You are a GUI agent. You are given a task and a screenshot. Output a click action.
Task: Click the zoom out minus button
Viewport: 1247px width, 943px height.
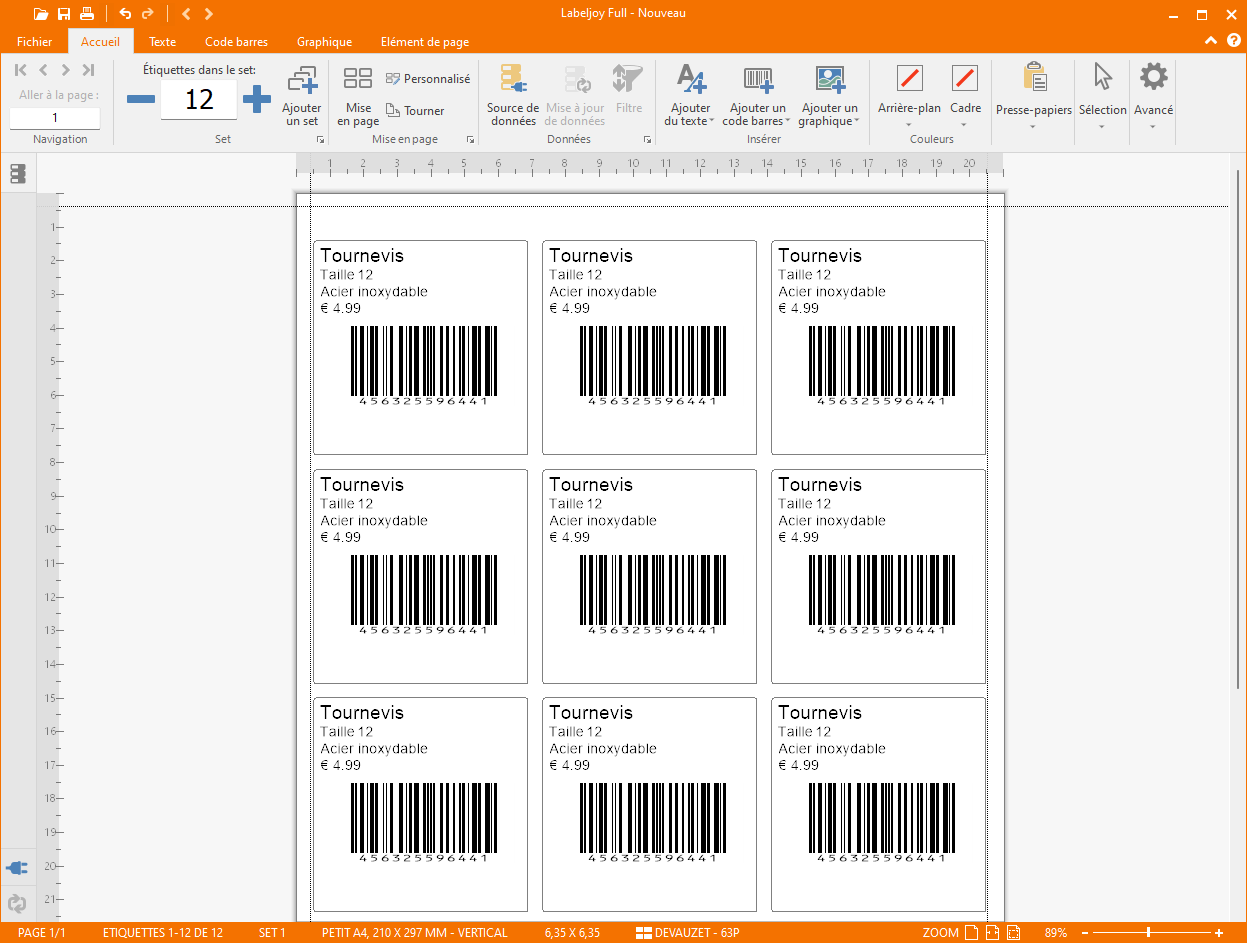1084,933
